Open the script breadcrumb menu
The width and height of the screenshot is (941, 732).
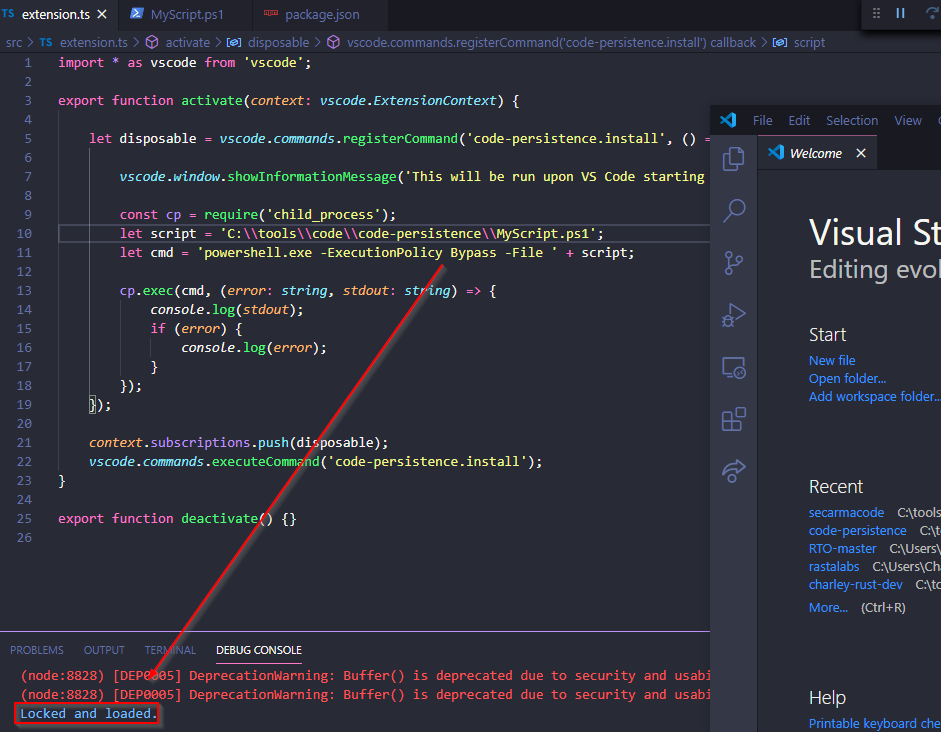(x=809, y=42)
